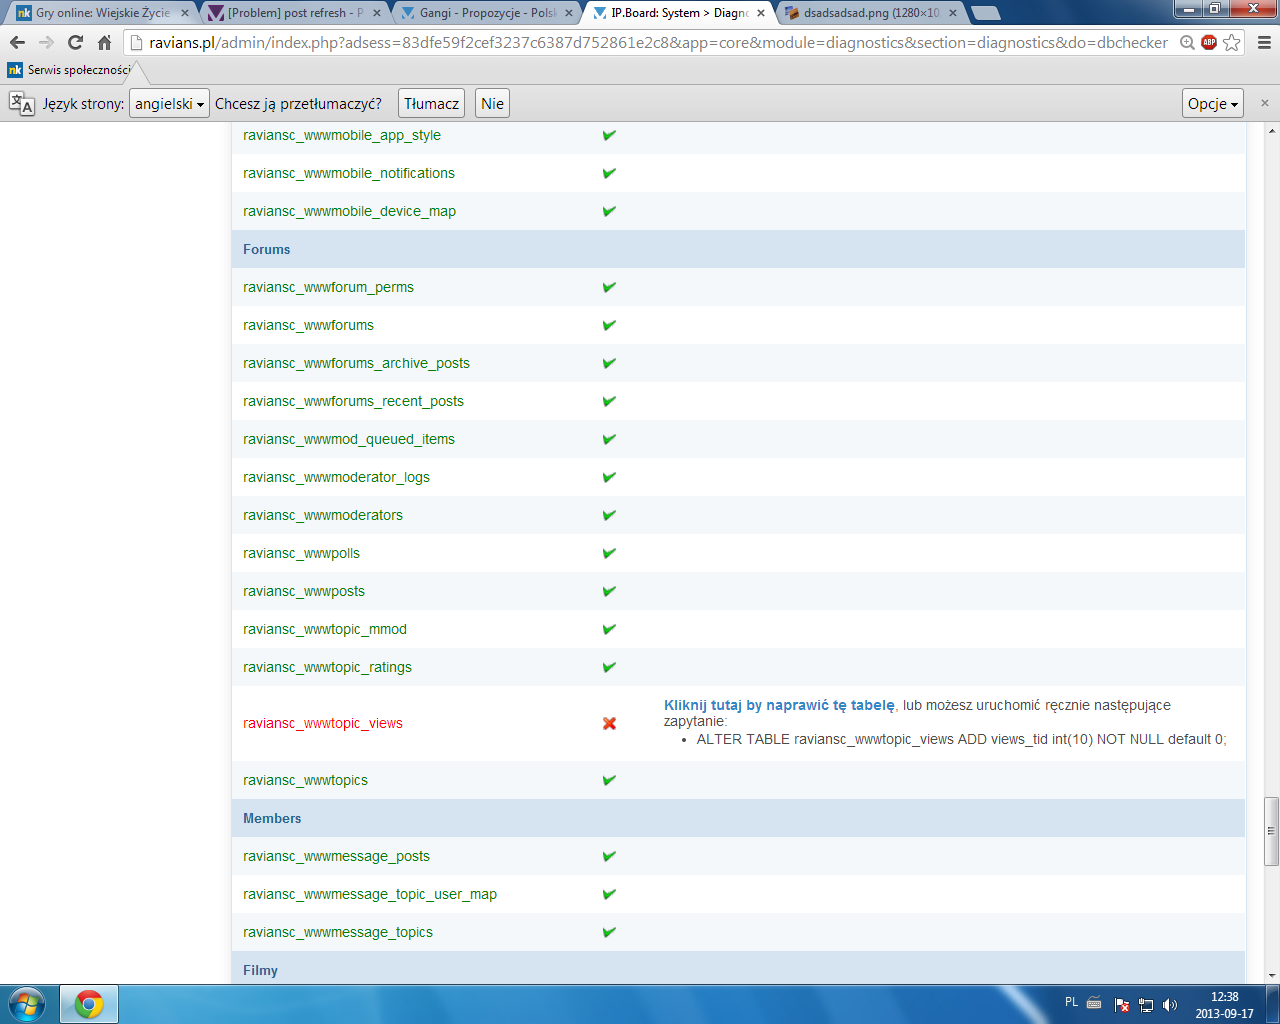1280x1024 pixels.
Task: Click the vertical page scrollbar thumb
Action: pos(1271,830)
